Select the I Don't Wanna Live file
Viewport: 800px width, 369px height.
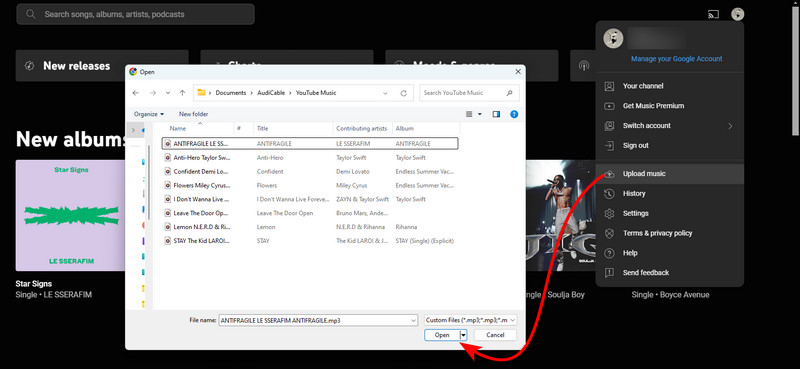[x=311, y=199]
